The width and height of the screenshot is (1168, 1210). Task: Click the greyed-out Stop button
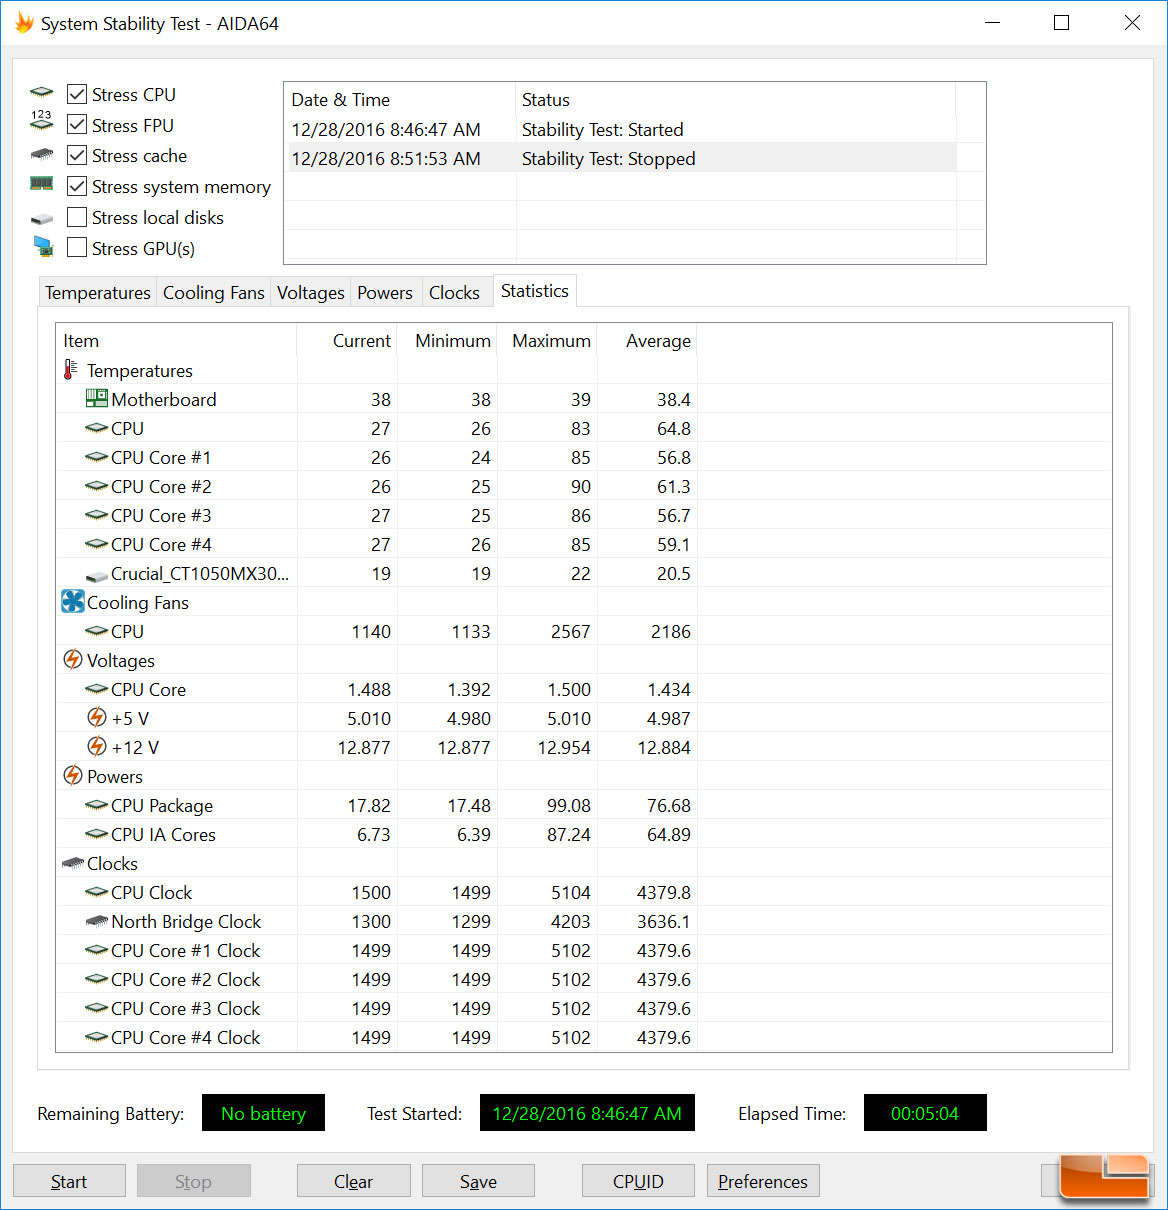[194, 1181]
